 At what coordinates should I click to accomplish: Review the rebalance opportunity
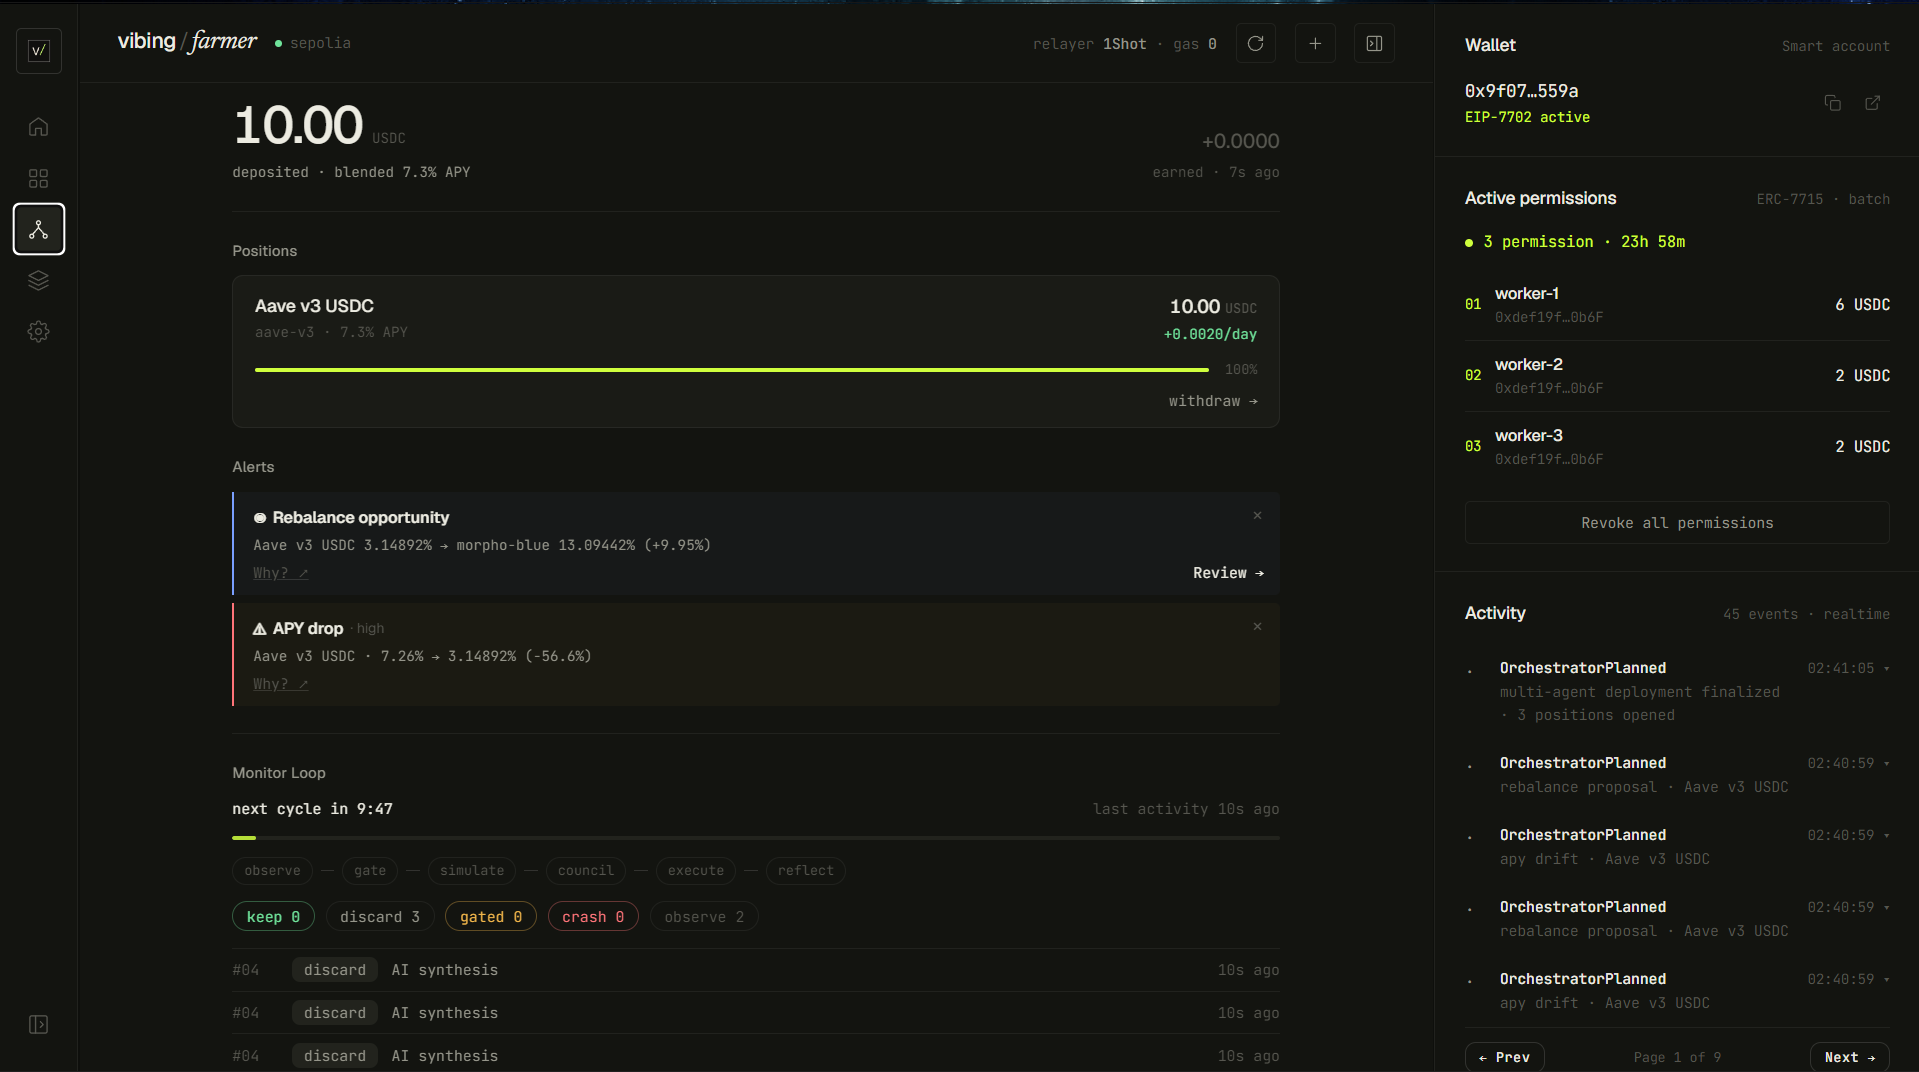pyautogui.click(x=1228, y=573)
